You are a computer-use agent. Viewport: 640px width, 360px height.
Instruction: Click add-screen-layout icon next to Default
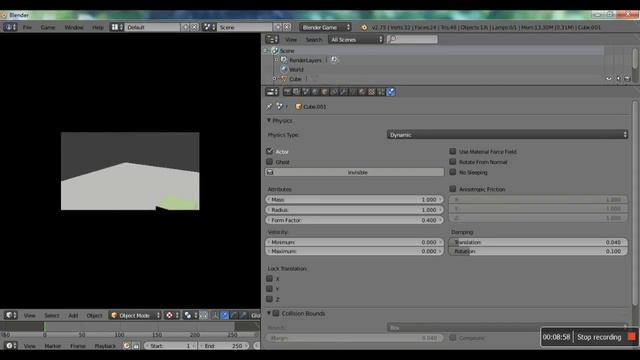(186, 27)
